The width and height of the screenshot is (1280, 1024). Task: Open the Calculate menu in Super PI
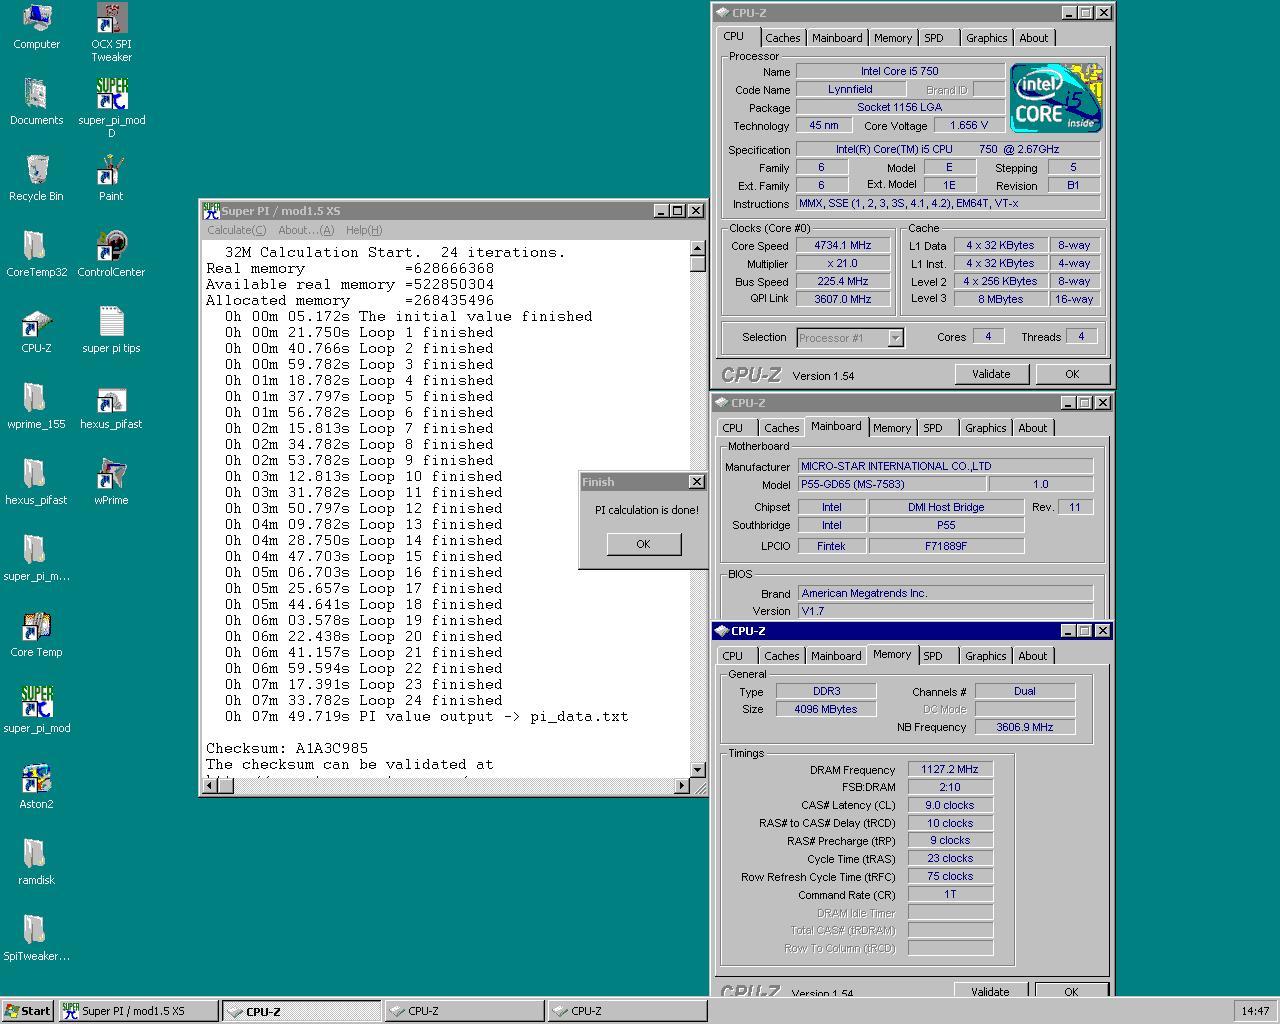click(236, 230)
